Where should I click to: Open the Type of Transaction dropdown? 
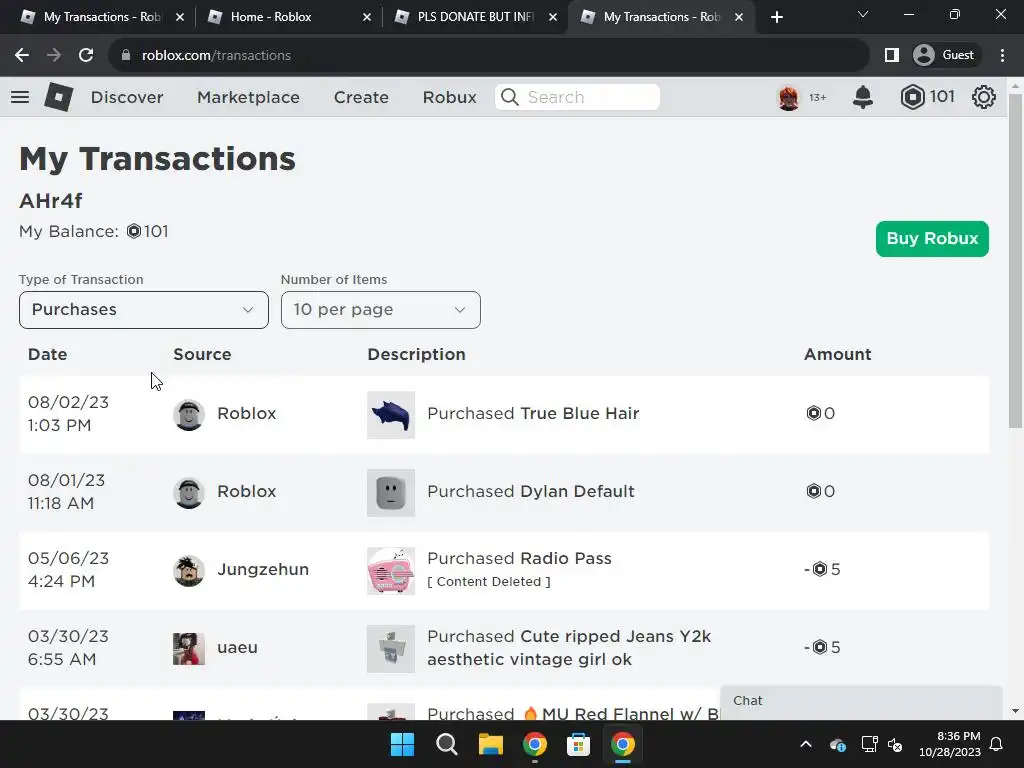pyautogui.click(x=144, y=310)
